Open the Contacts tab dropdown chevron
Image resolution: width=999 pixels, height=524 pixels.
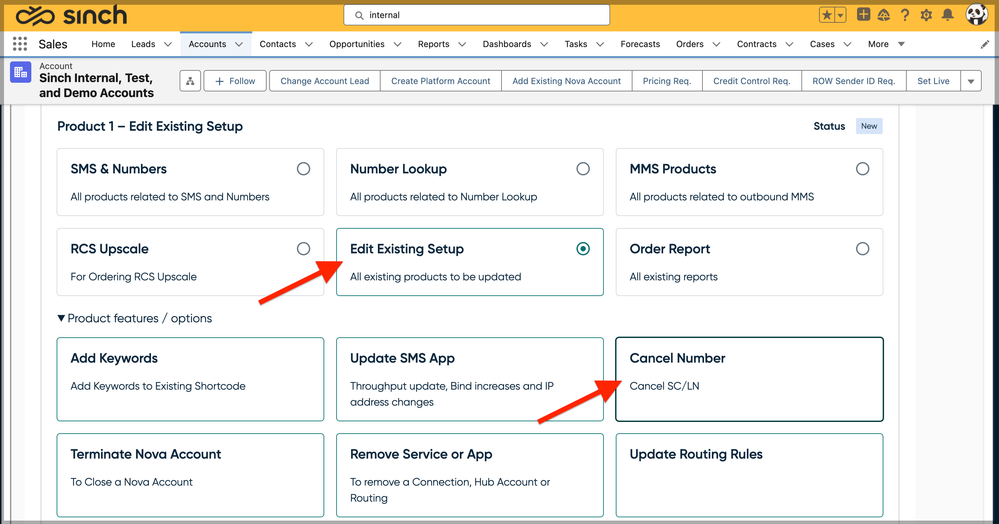coord(308,45)
